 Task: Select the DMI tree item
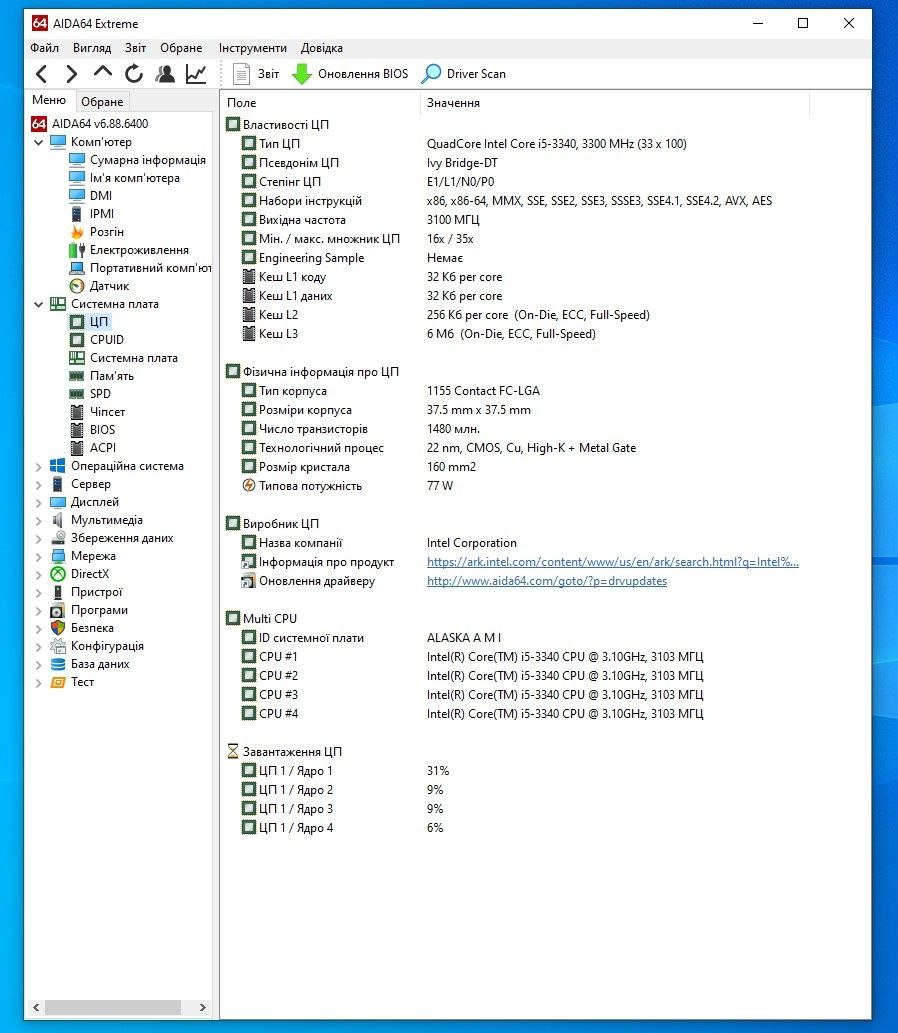(x=91, y=196)
